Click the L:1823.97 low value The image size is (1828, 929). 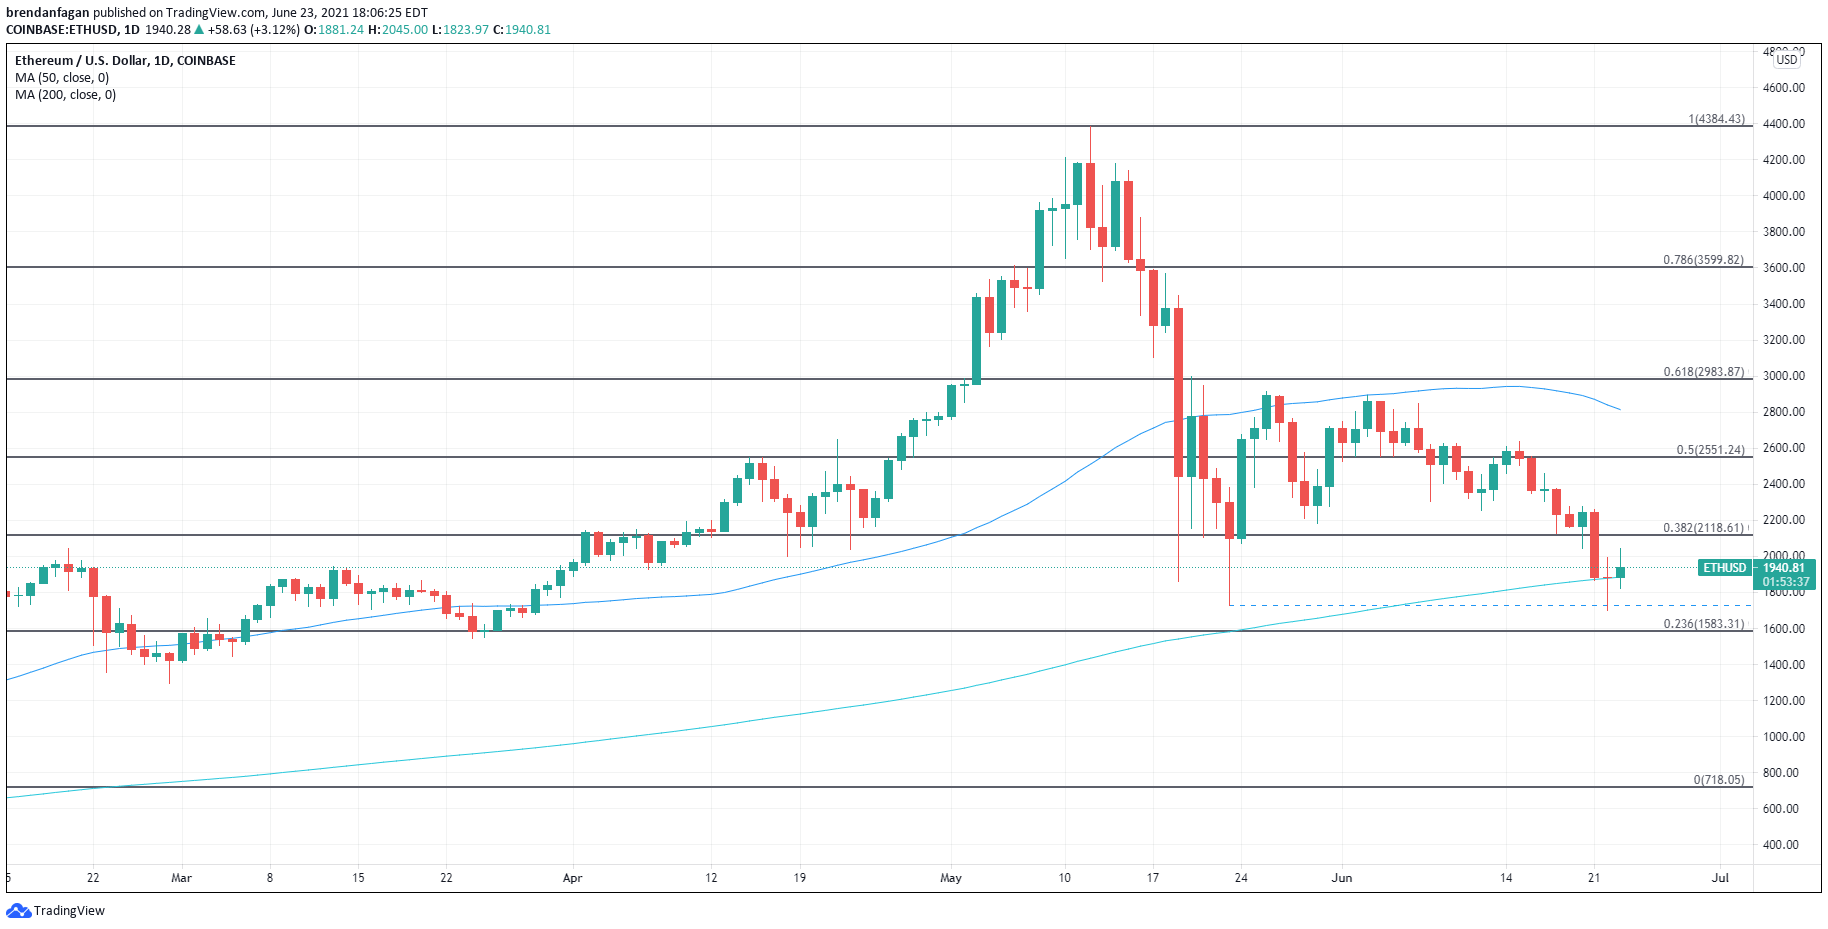[x=460, y=30]
